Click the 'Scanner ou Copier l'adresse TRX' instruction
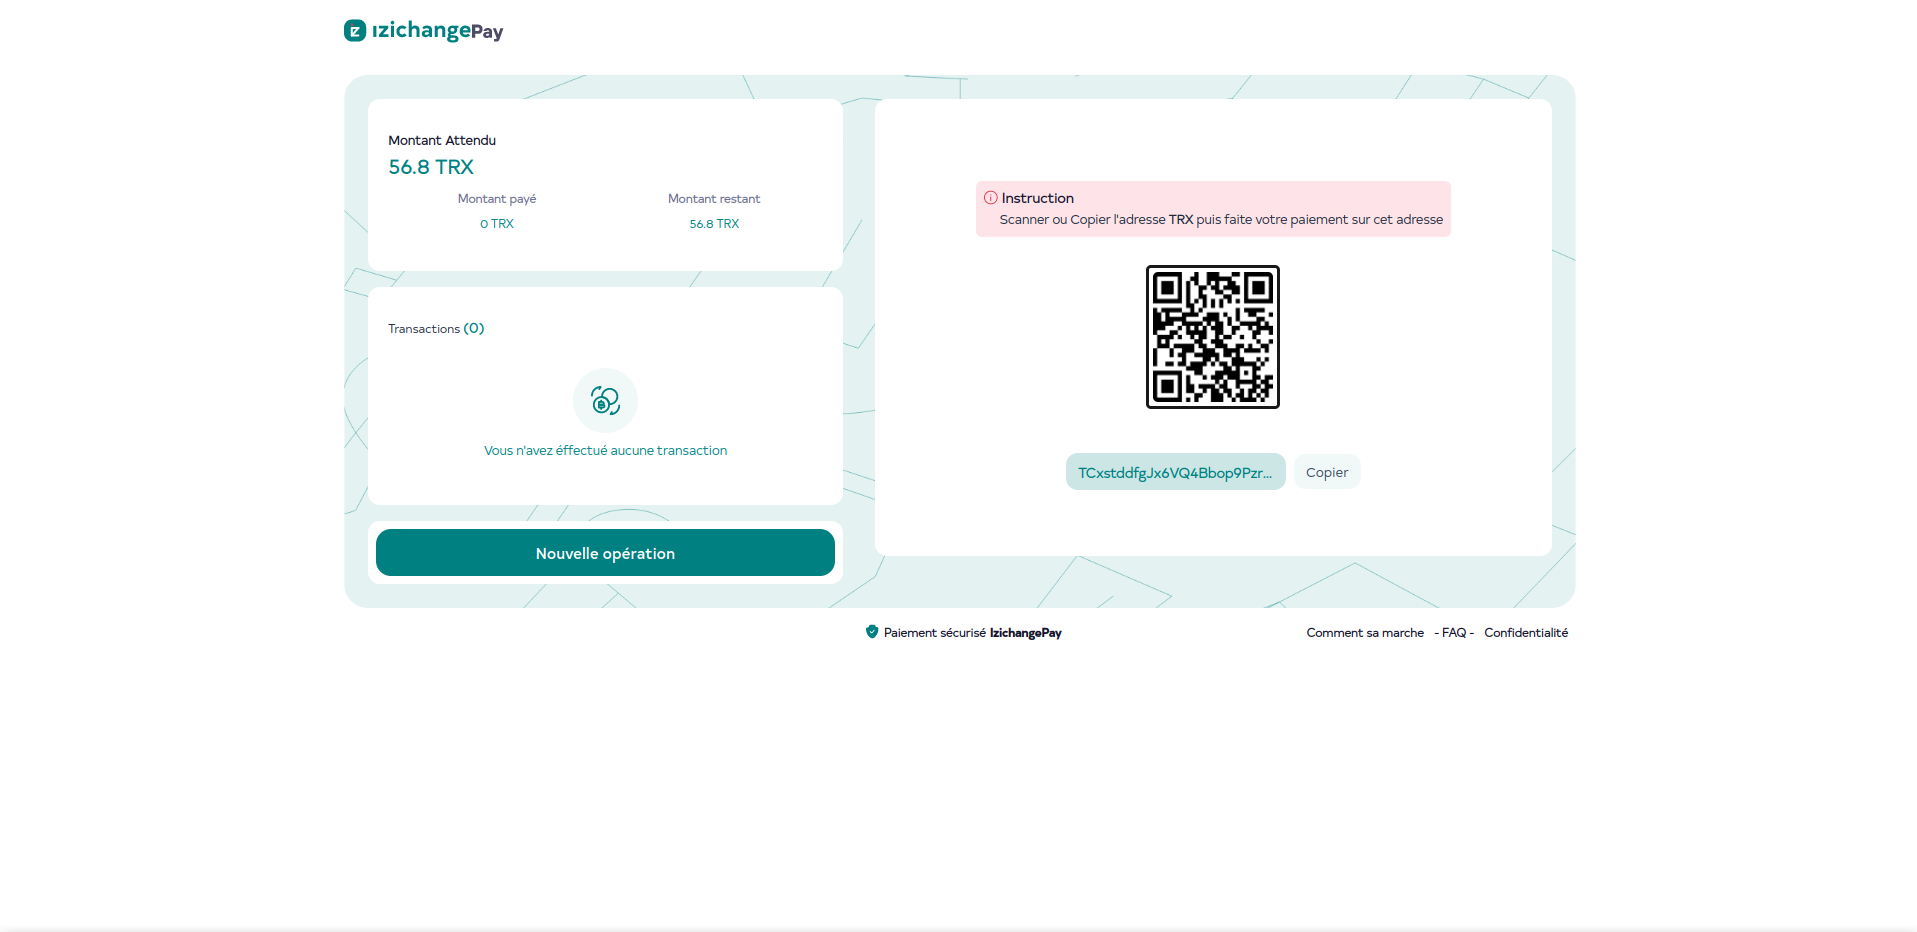Screen dimensions: 1917x932 click(1221, 220)
